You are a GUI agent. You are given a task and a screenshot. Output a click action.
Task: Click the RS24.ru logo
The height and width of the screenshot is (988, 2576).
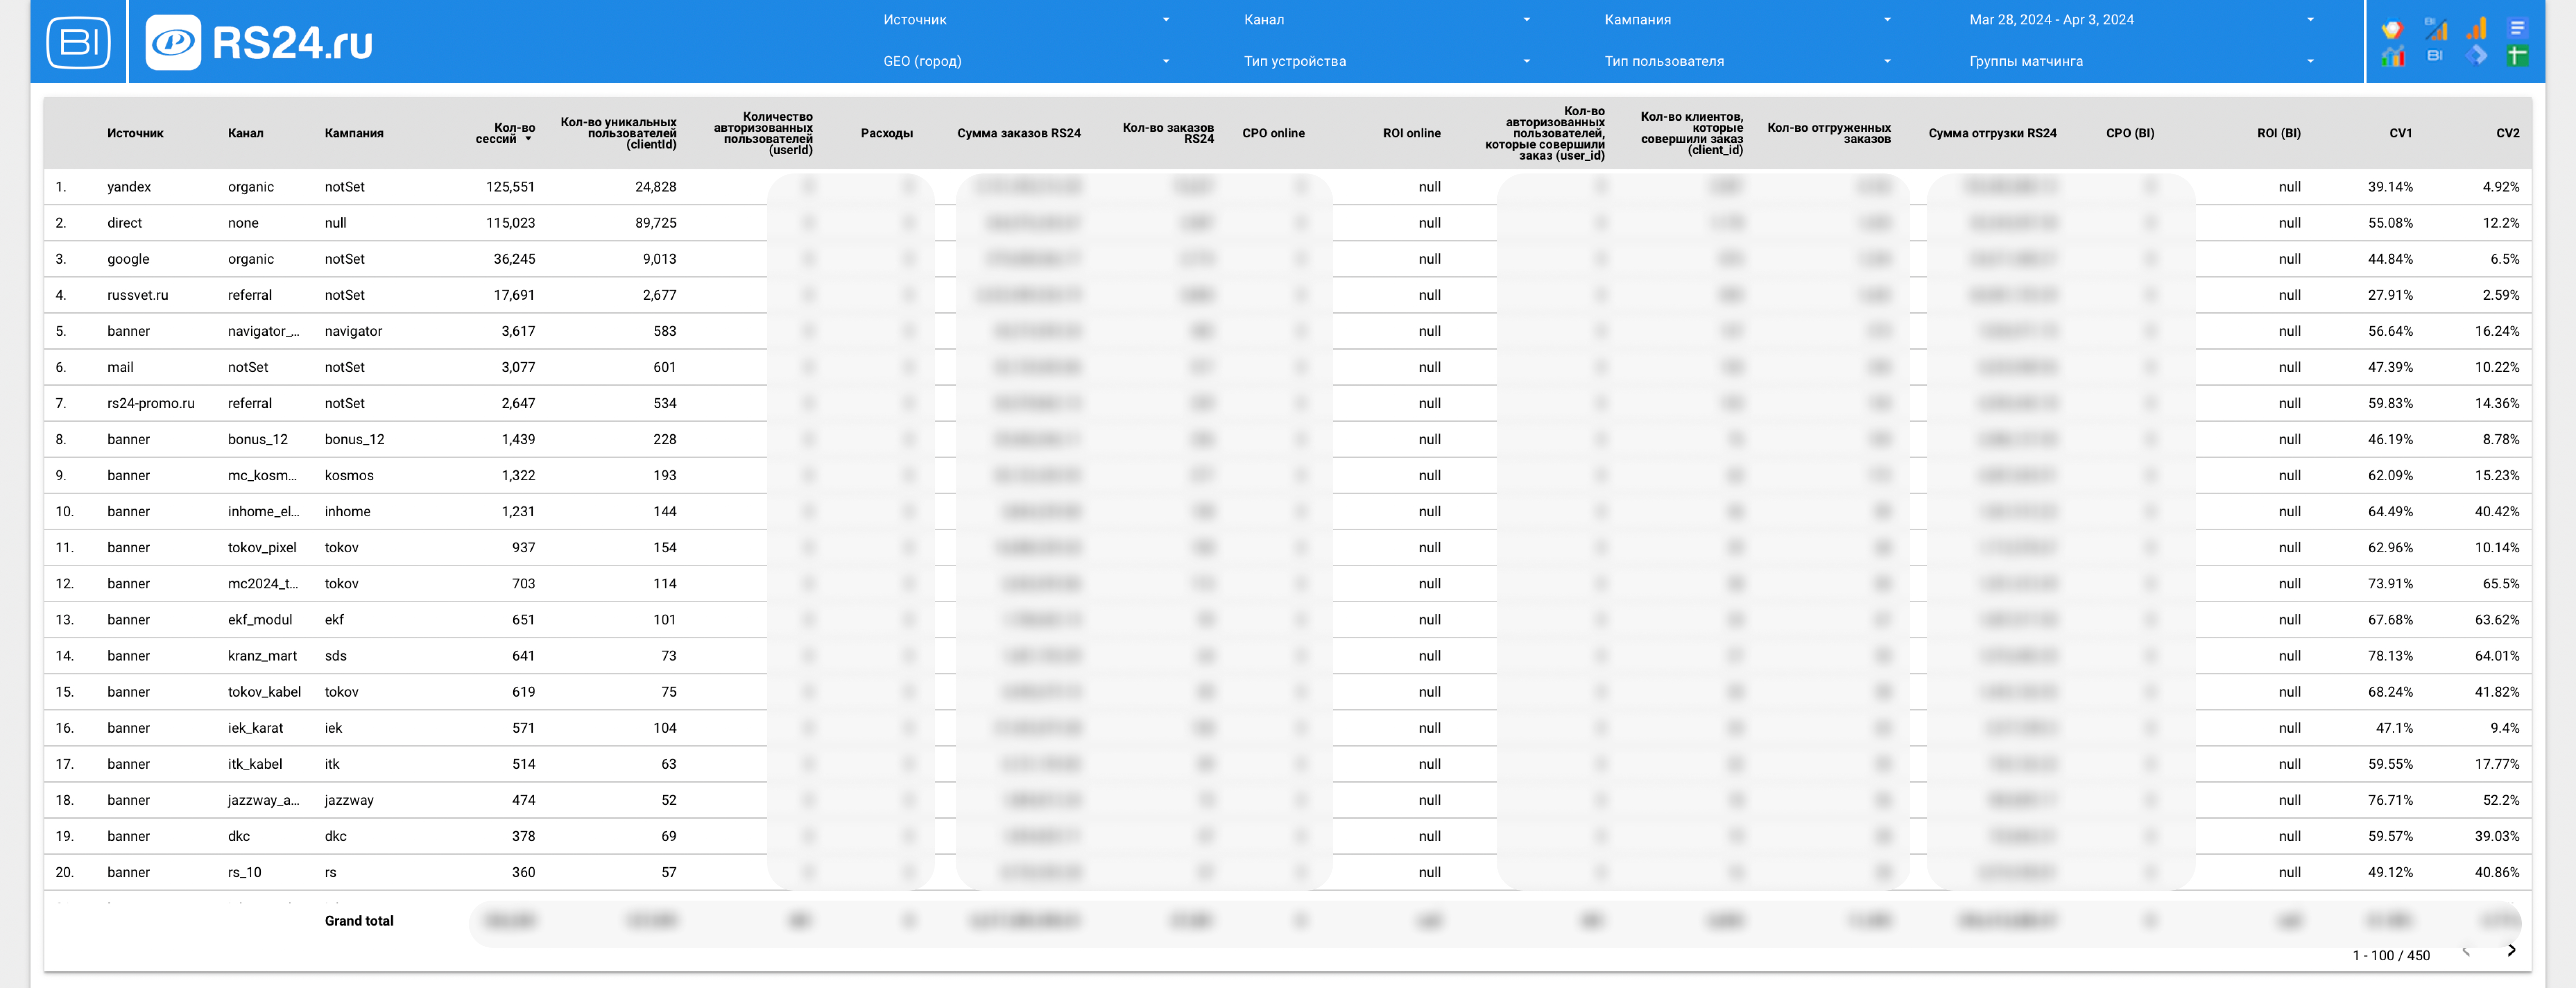tap(259, 42)
